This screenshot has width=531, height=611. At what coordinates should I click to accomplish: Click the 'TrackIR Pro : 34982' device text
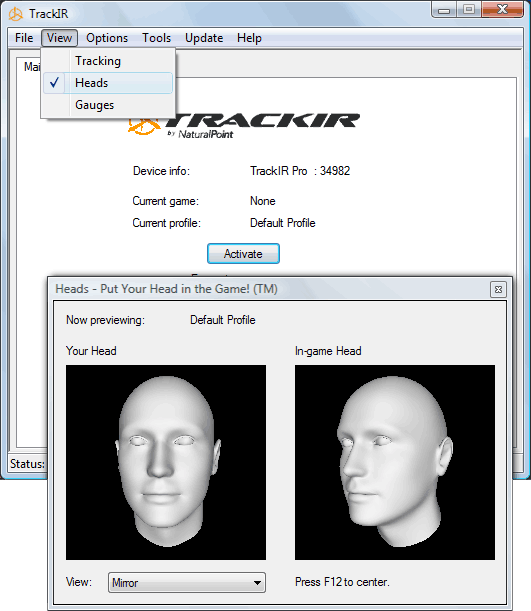(x=300, y=171)
